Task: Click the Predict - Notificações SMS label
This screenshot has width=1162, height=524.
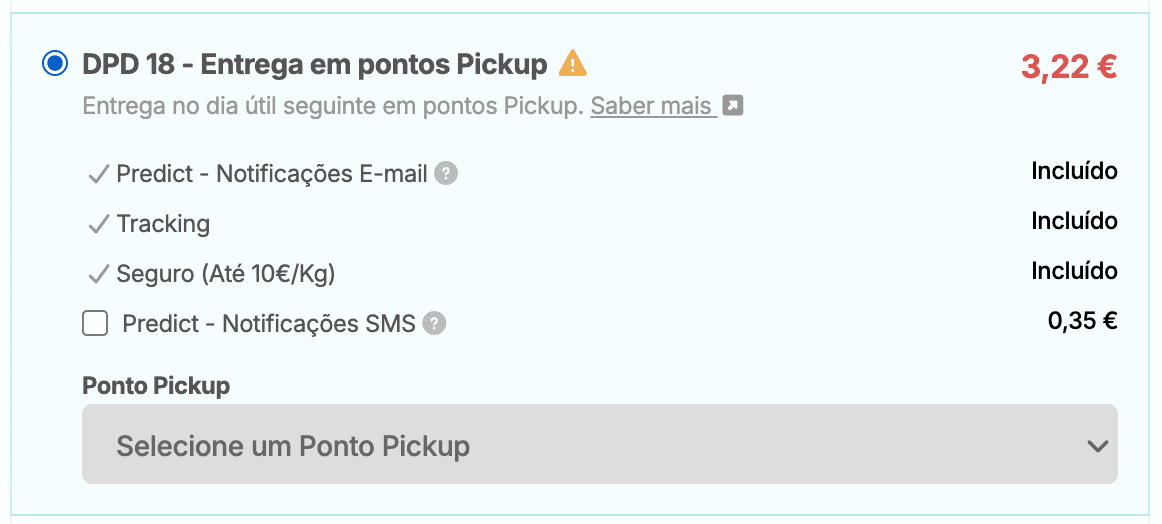Action: coord(268,324)
